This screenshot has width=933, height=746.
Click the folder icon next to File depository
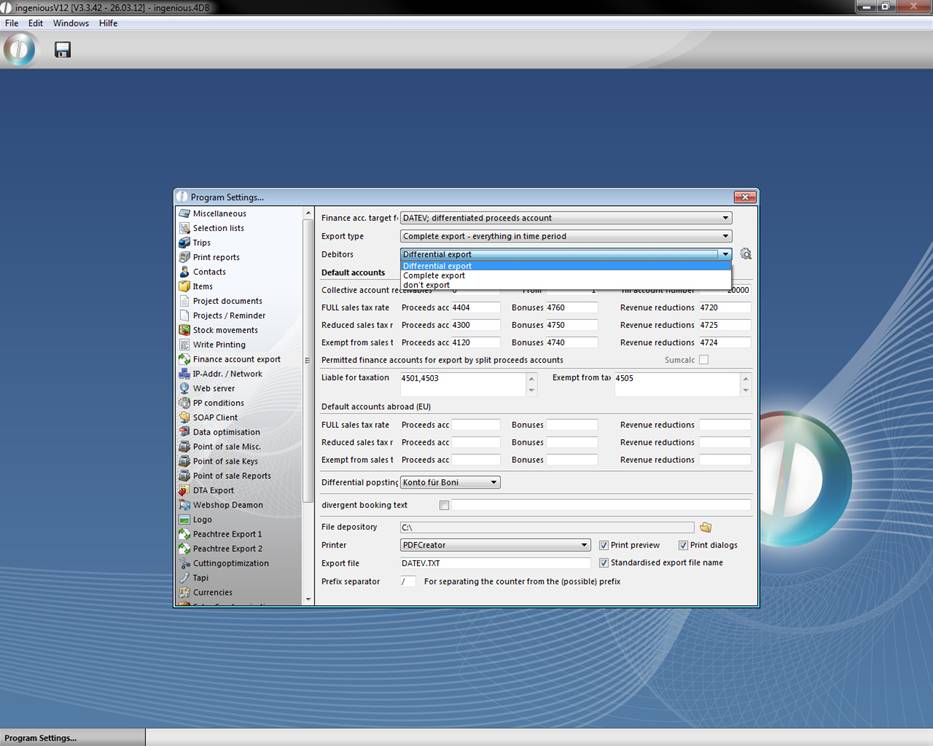[705, 527]
